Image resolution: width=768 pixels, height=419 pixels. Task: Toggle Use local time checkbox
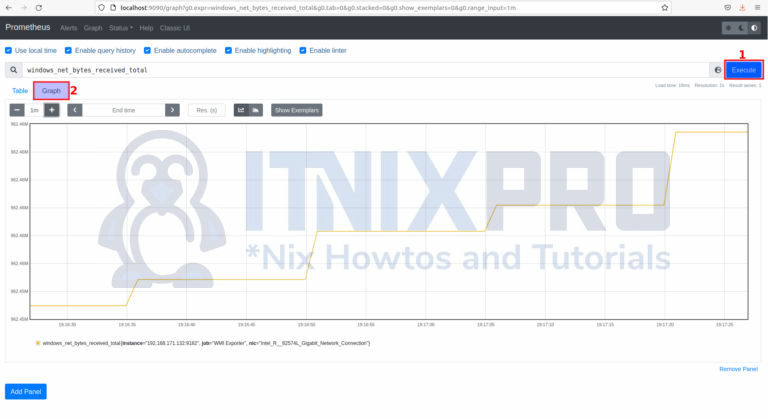(8, 50)
